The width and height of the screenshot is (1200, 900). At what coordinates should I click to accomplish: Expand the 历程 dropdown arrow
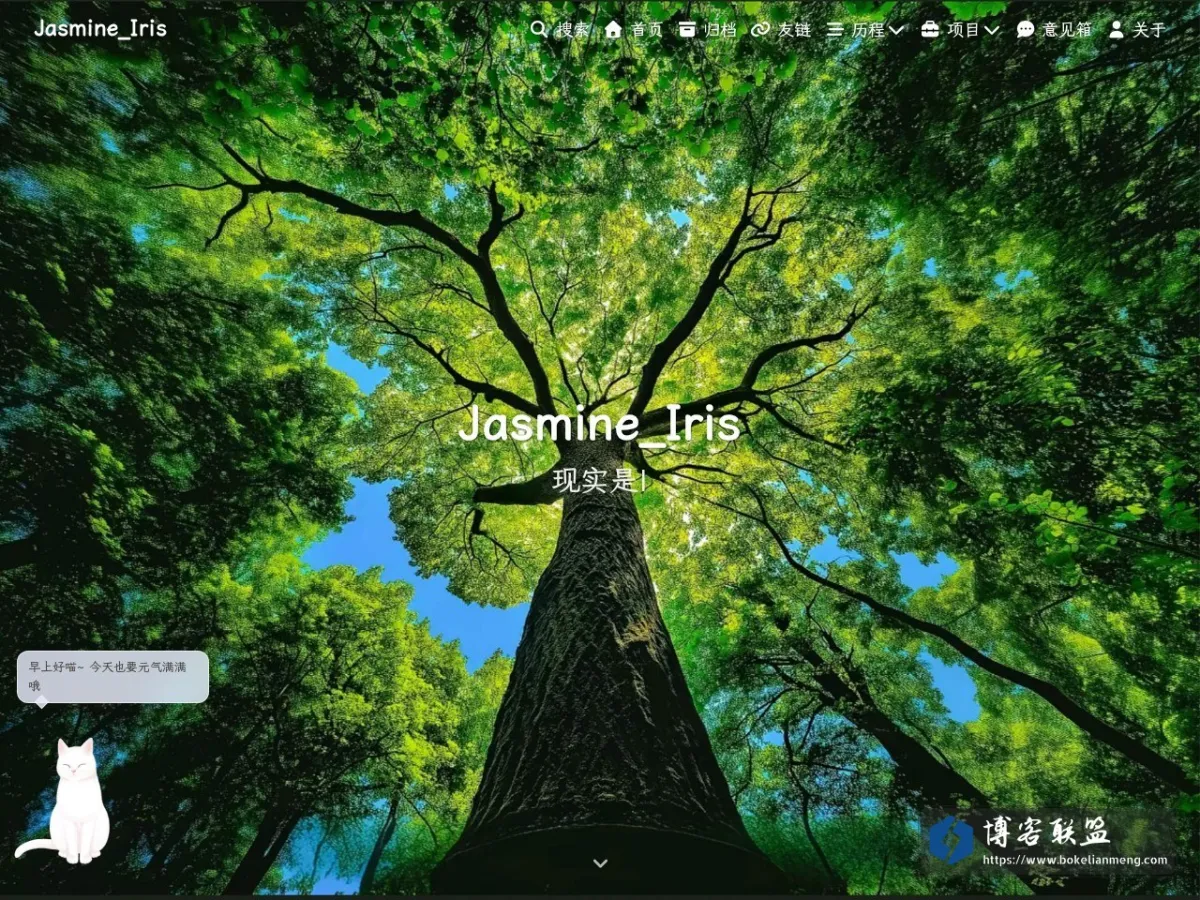pos(896,30)
